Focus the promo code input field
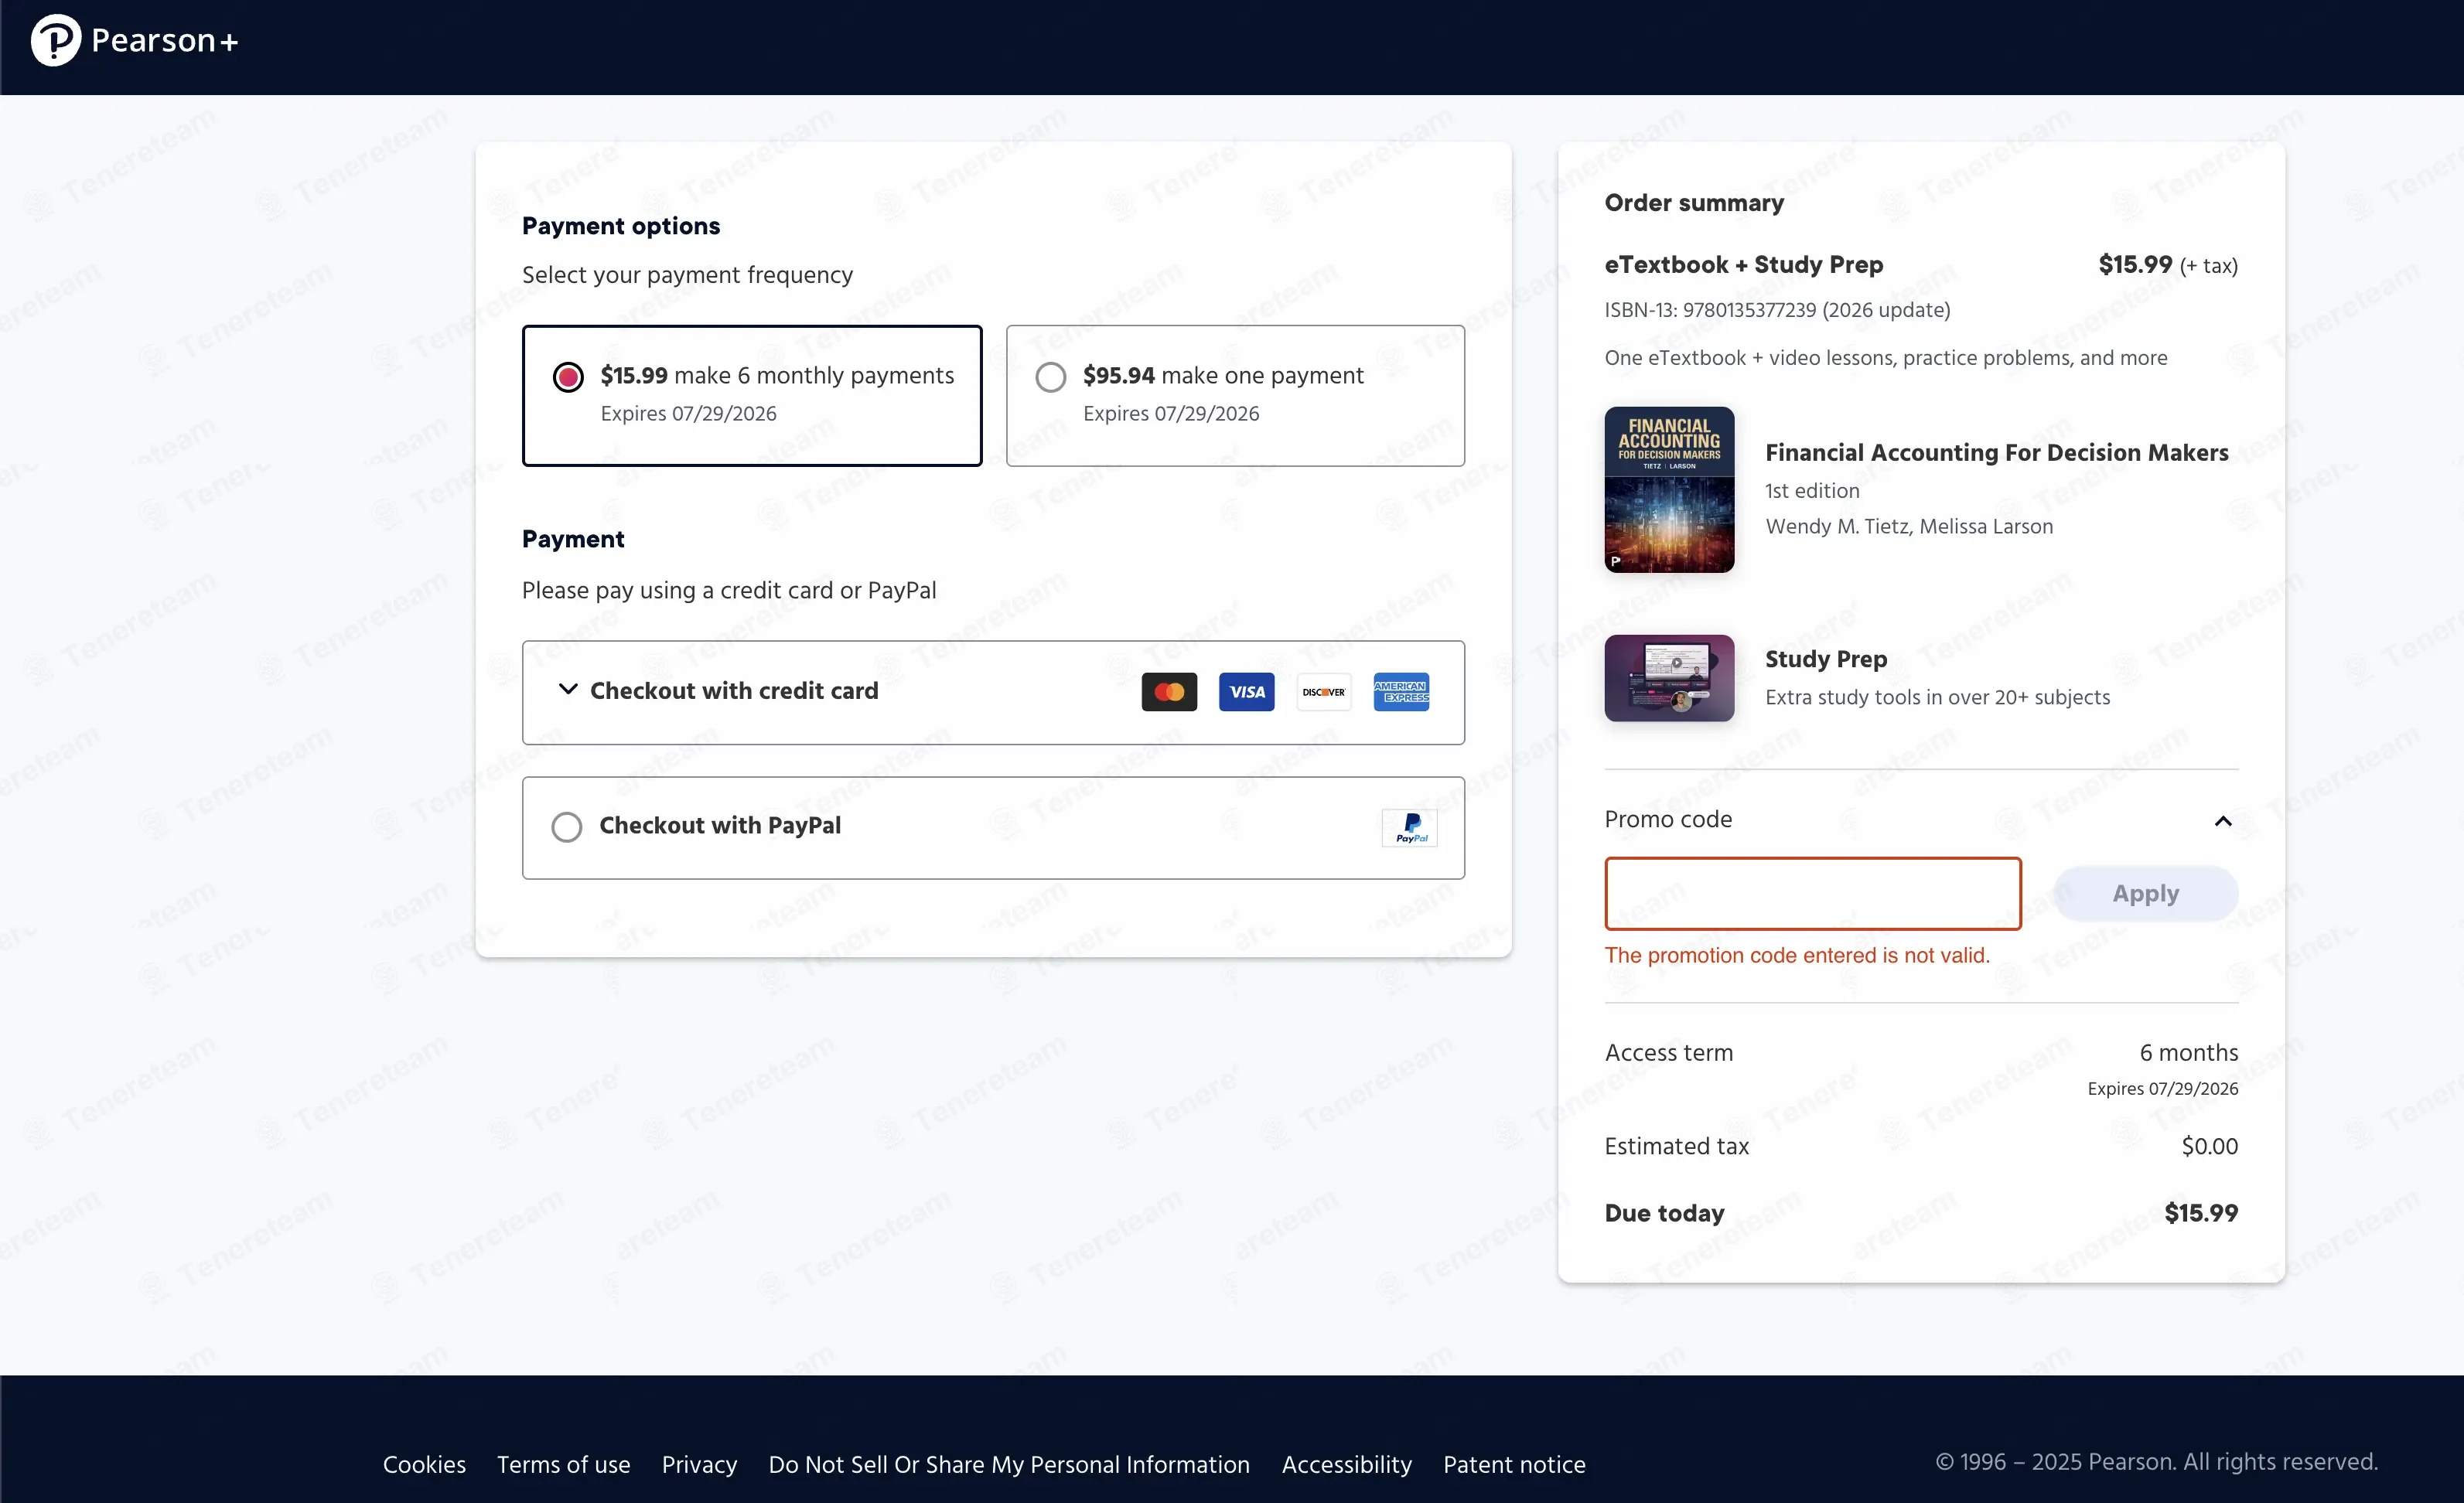The height and width of the screenshot is (1503, 2464). click(1812, 893)
